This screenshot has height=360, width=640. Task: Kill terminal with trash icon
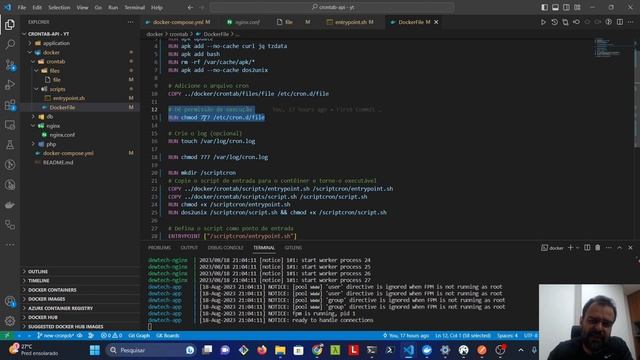click(x=598, y=247)
